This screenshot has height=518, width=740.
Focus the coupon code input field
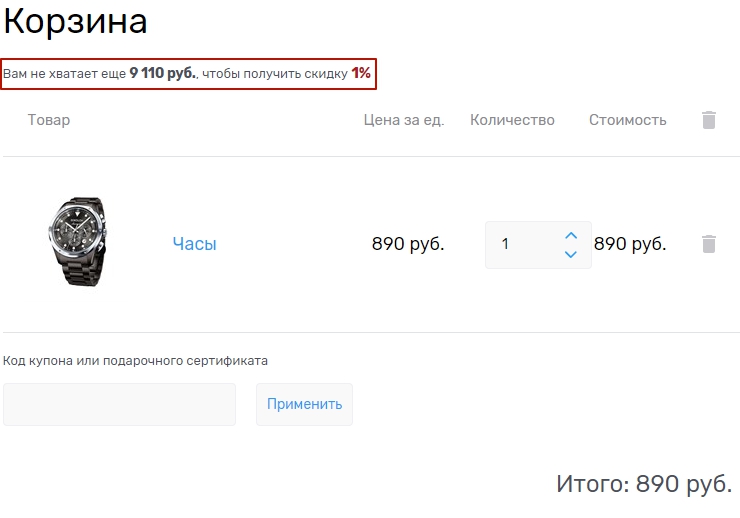(x=119, y=404)
